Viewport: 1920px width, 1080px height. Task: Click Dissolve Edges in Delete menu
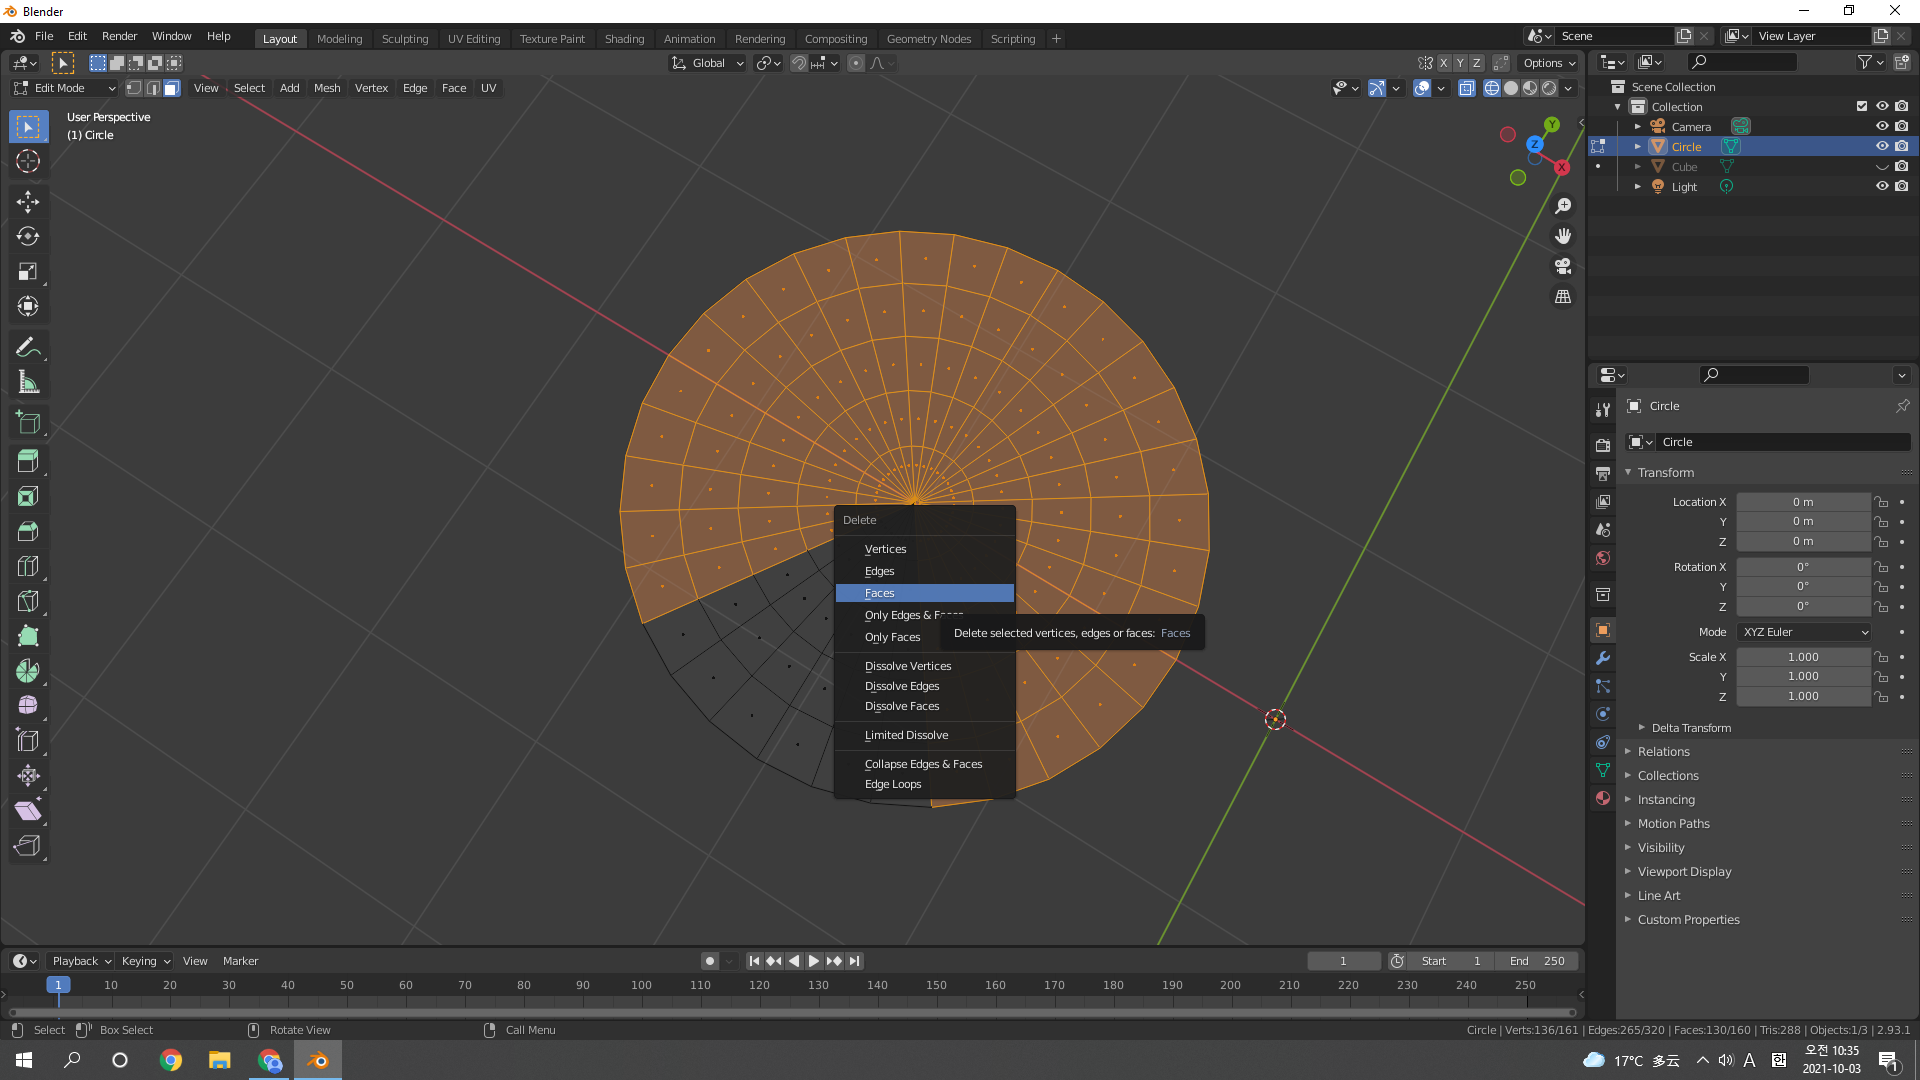[902, 686]
